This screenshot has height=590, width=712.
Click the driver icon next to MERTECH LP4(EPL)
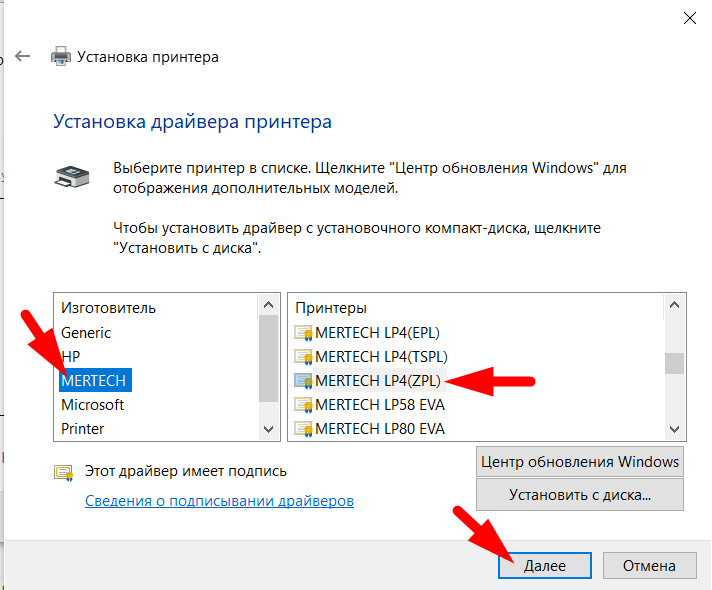(x=303, y=332)
